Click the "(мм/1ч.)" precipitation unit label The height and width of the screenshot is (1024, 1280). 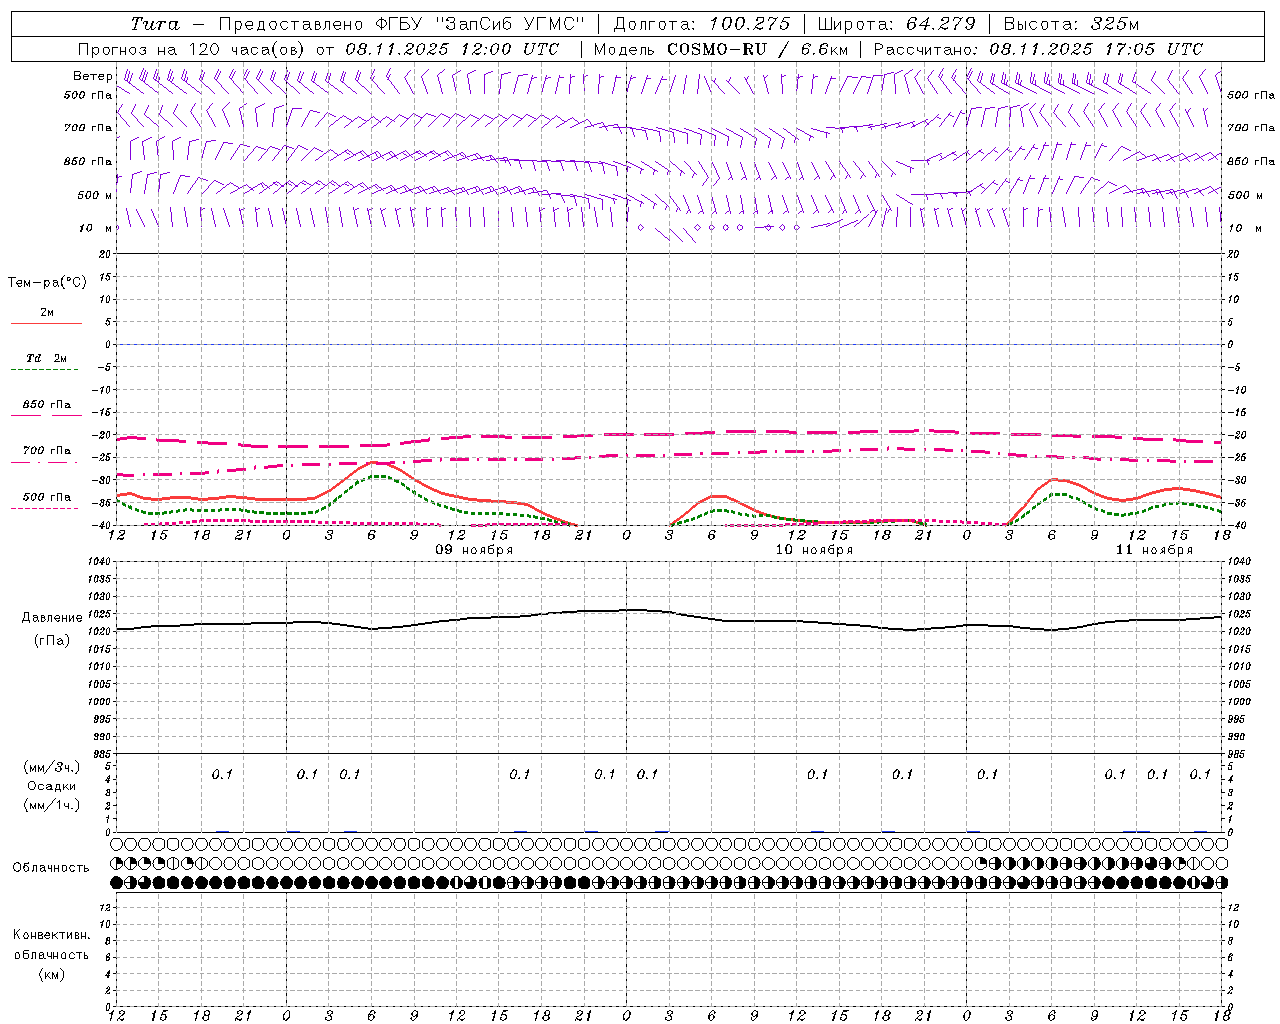51,805
